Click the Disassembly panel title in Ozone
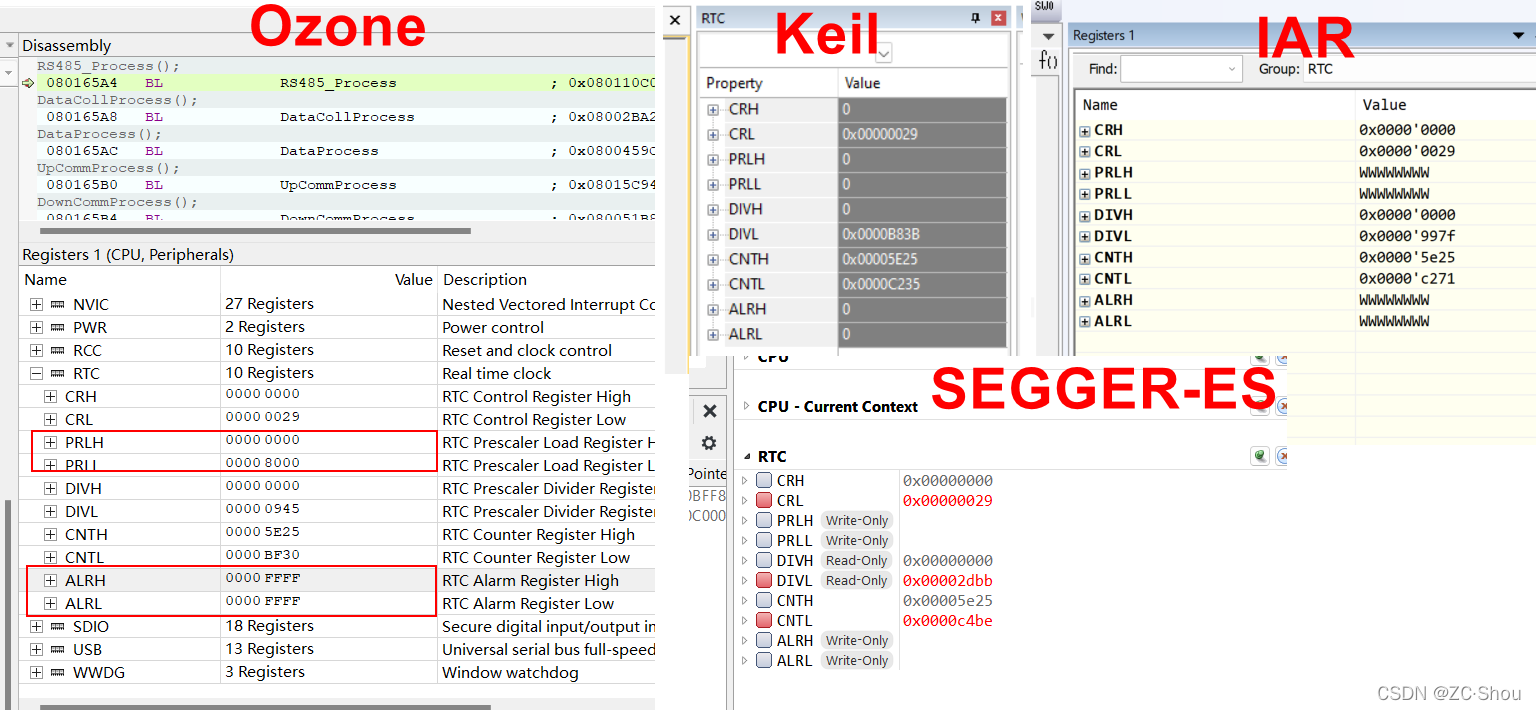The width and height of the screenshot is (1536, 710). pos(67,46)
